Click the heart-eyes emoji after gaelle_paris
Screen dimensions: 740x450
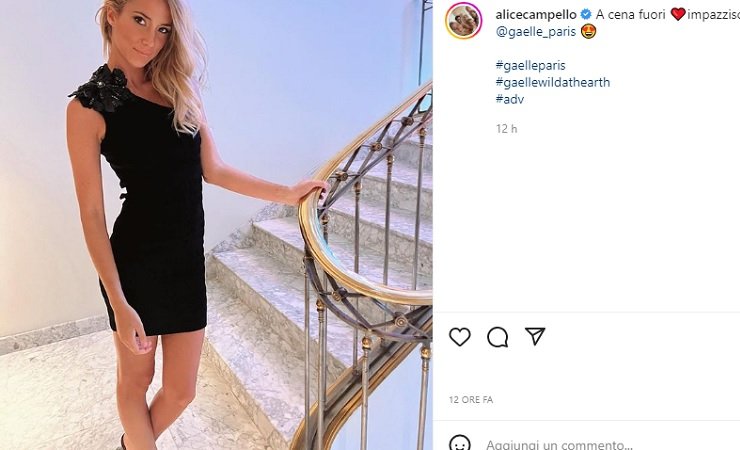click(589, 32)
